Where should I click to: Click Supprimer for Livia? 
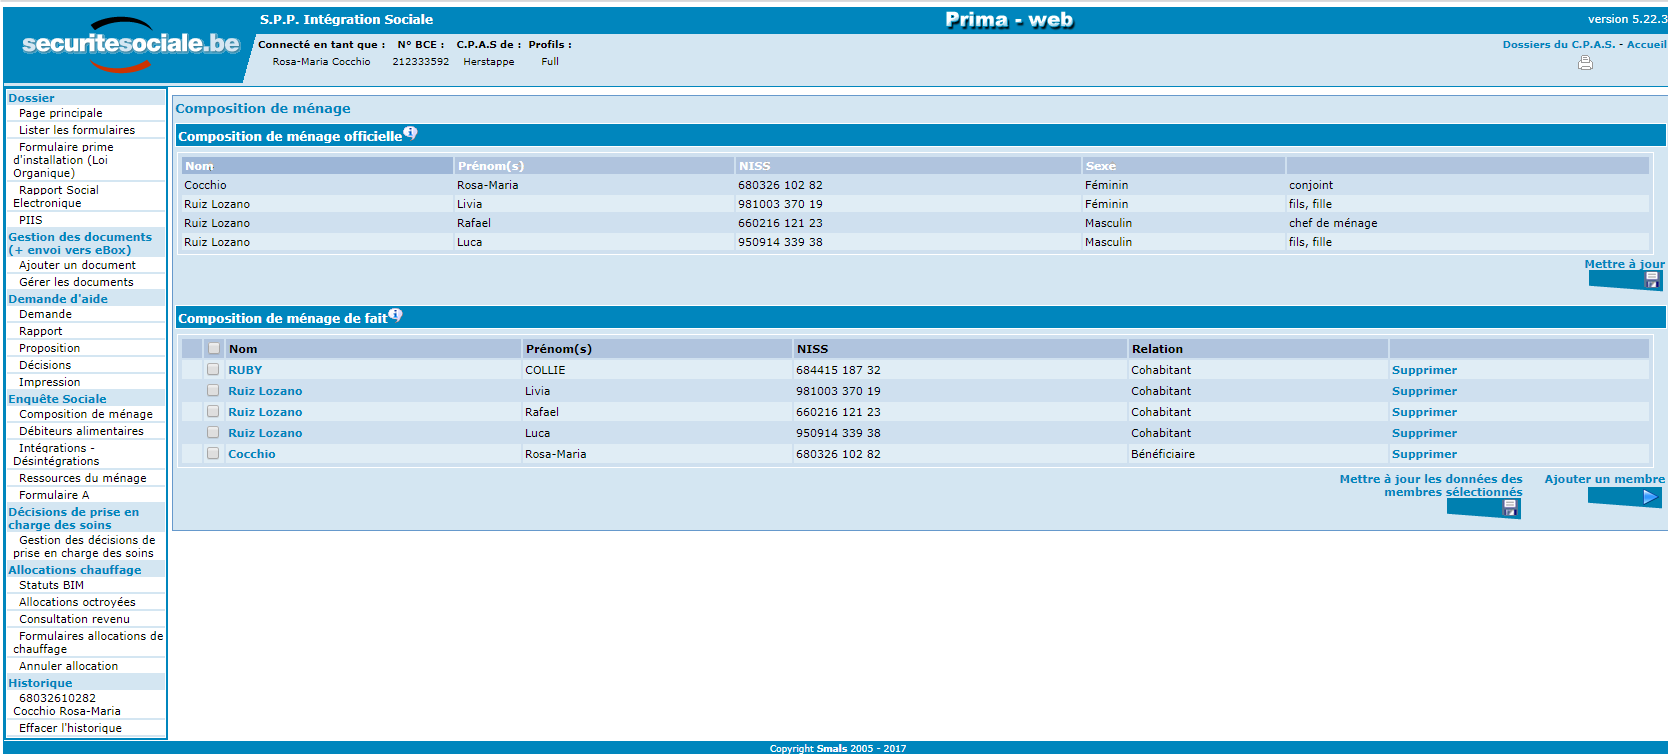[x=1424, y=391]
